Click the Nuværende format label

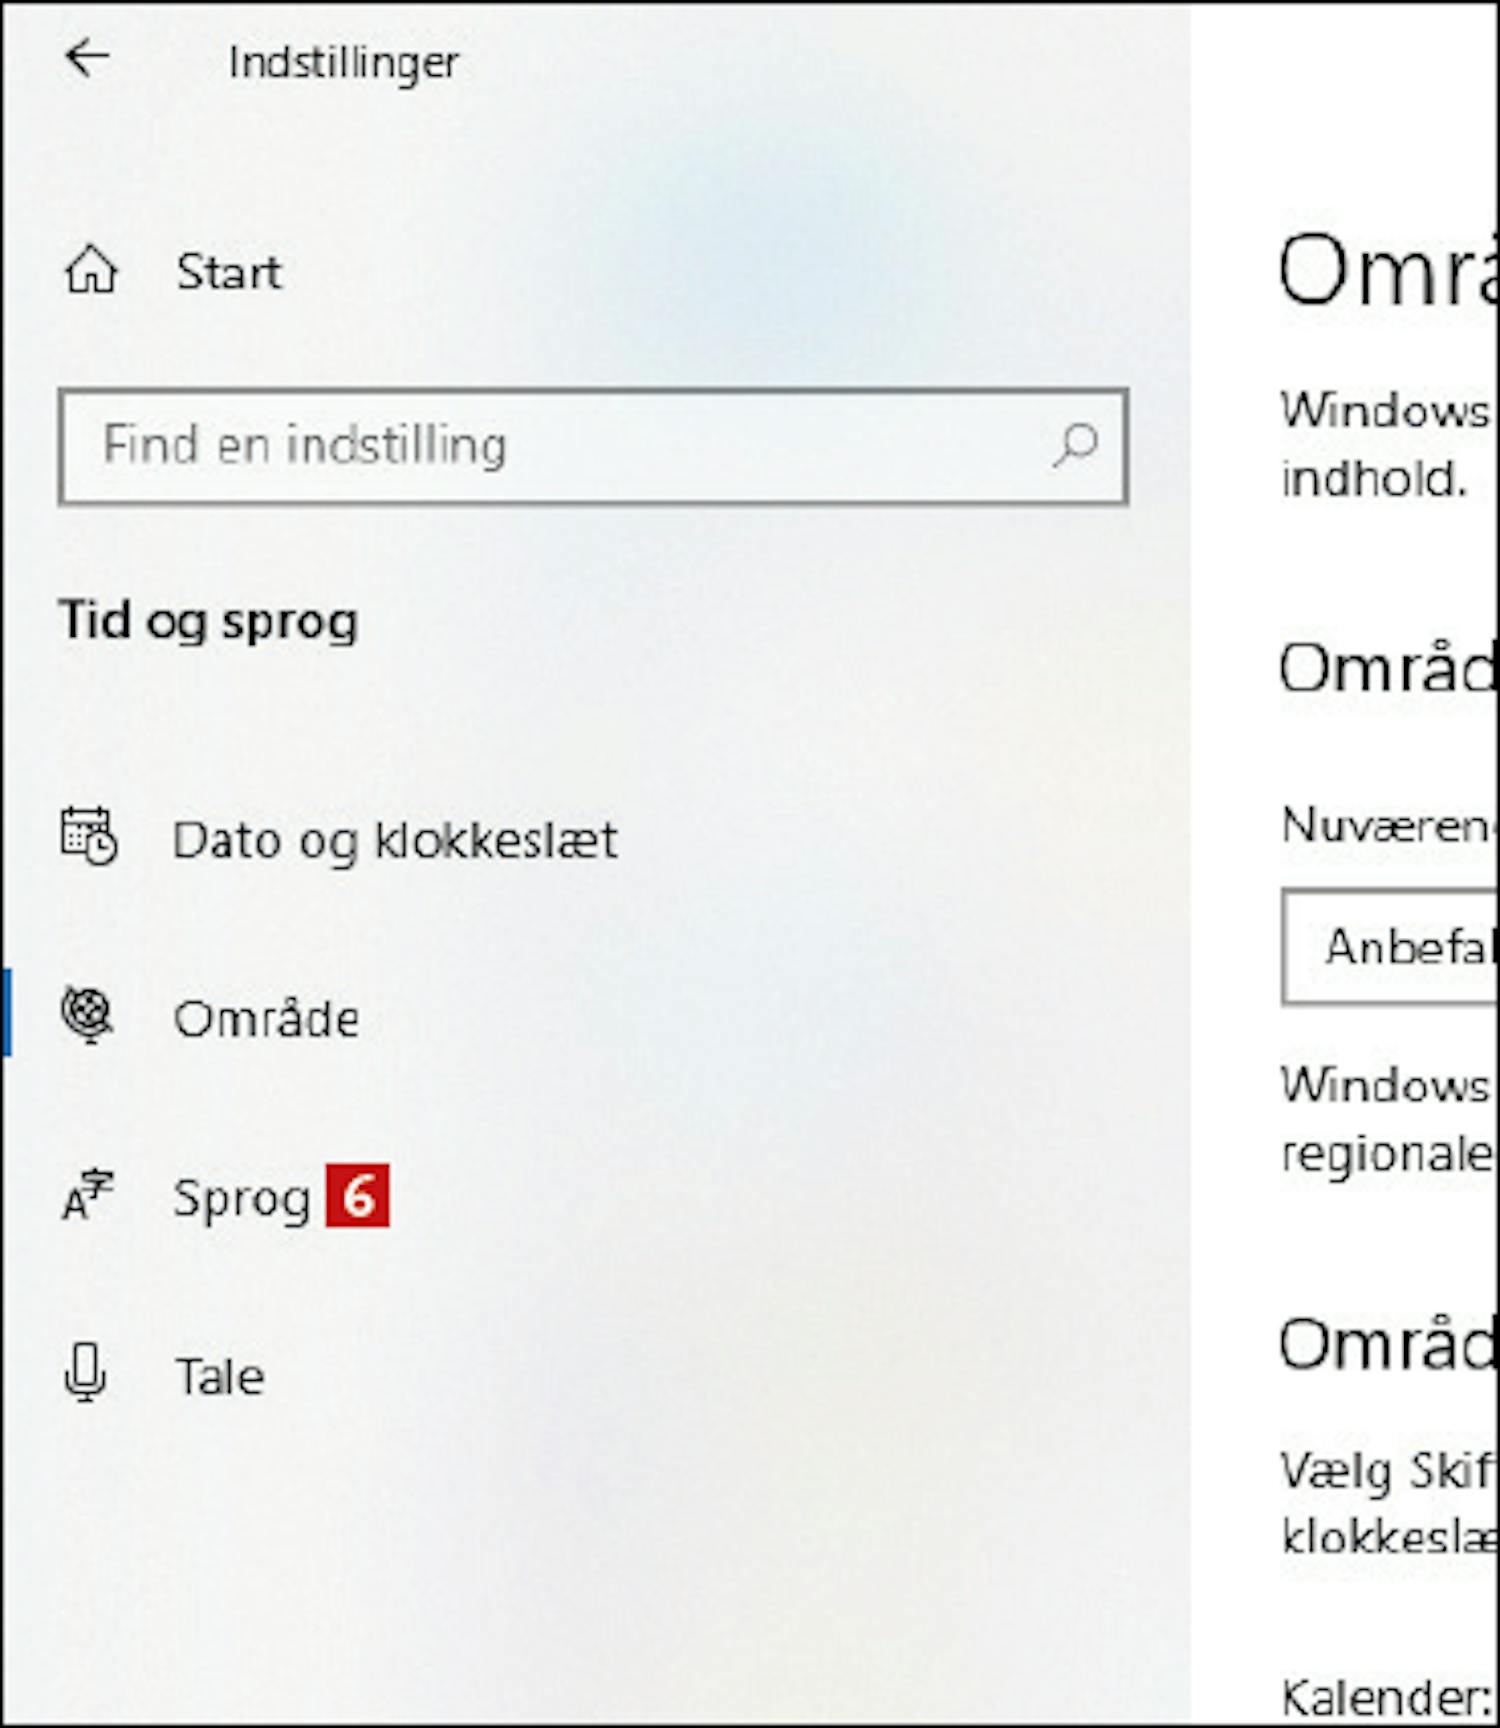[x=1390, y=825]
